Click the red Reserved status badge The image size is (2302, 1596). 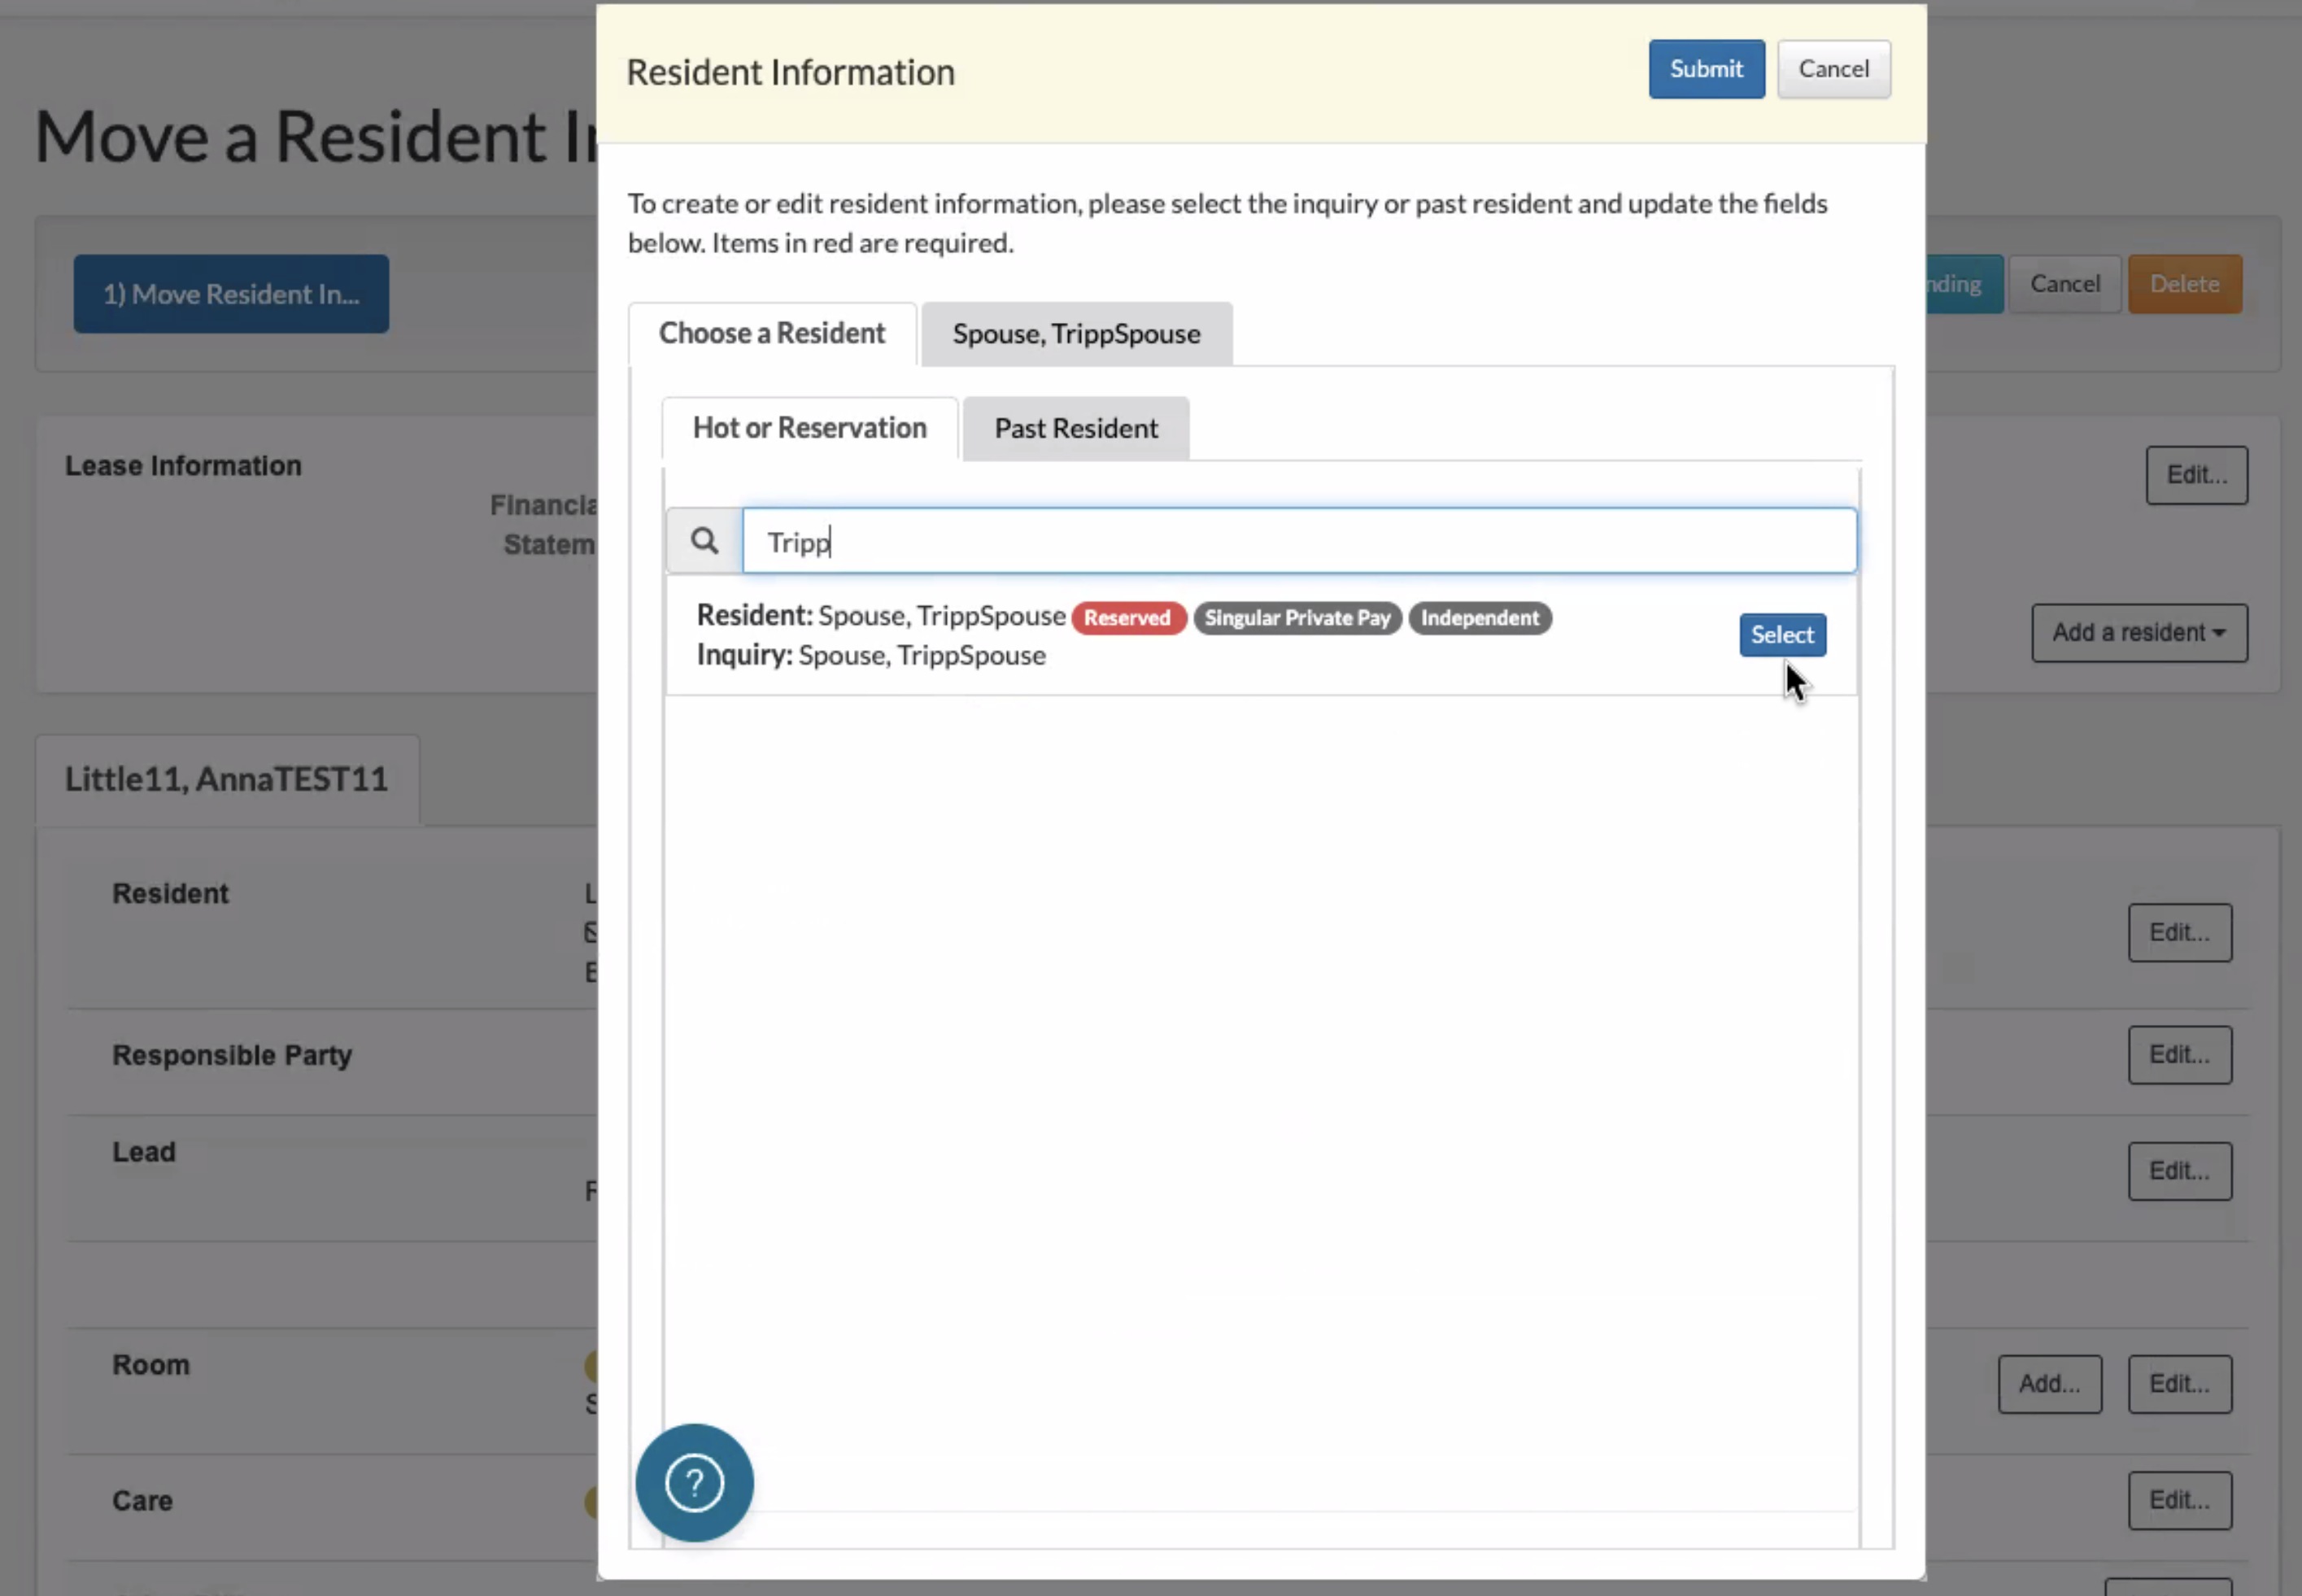coord(1127,618)
